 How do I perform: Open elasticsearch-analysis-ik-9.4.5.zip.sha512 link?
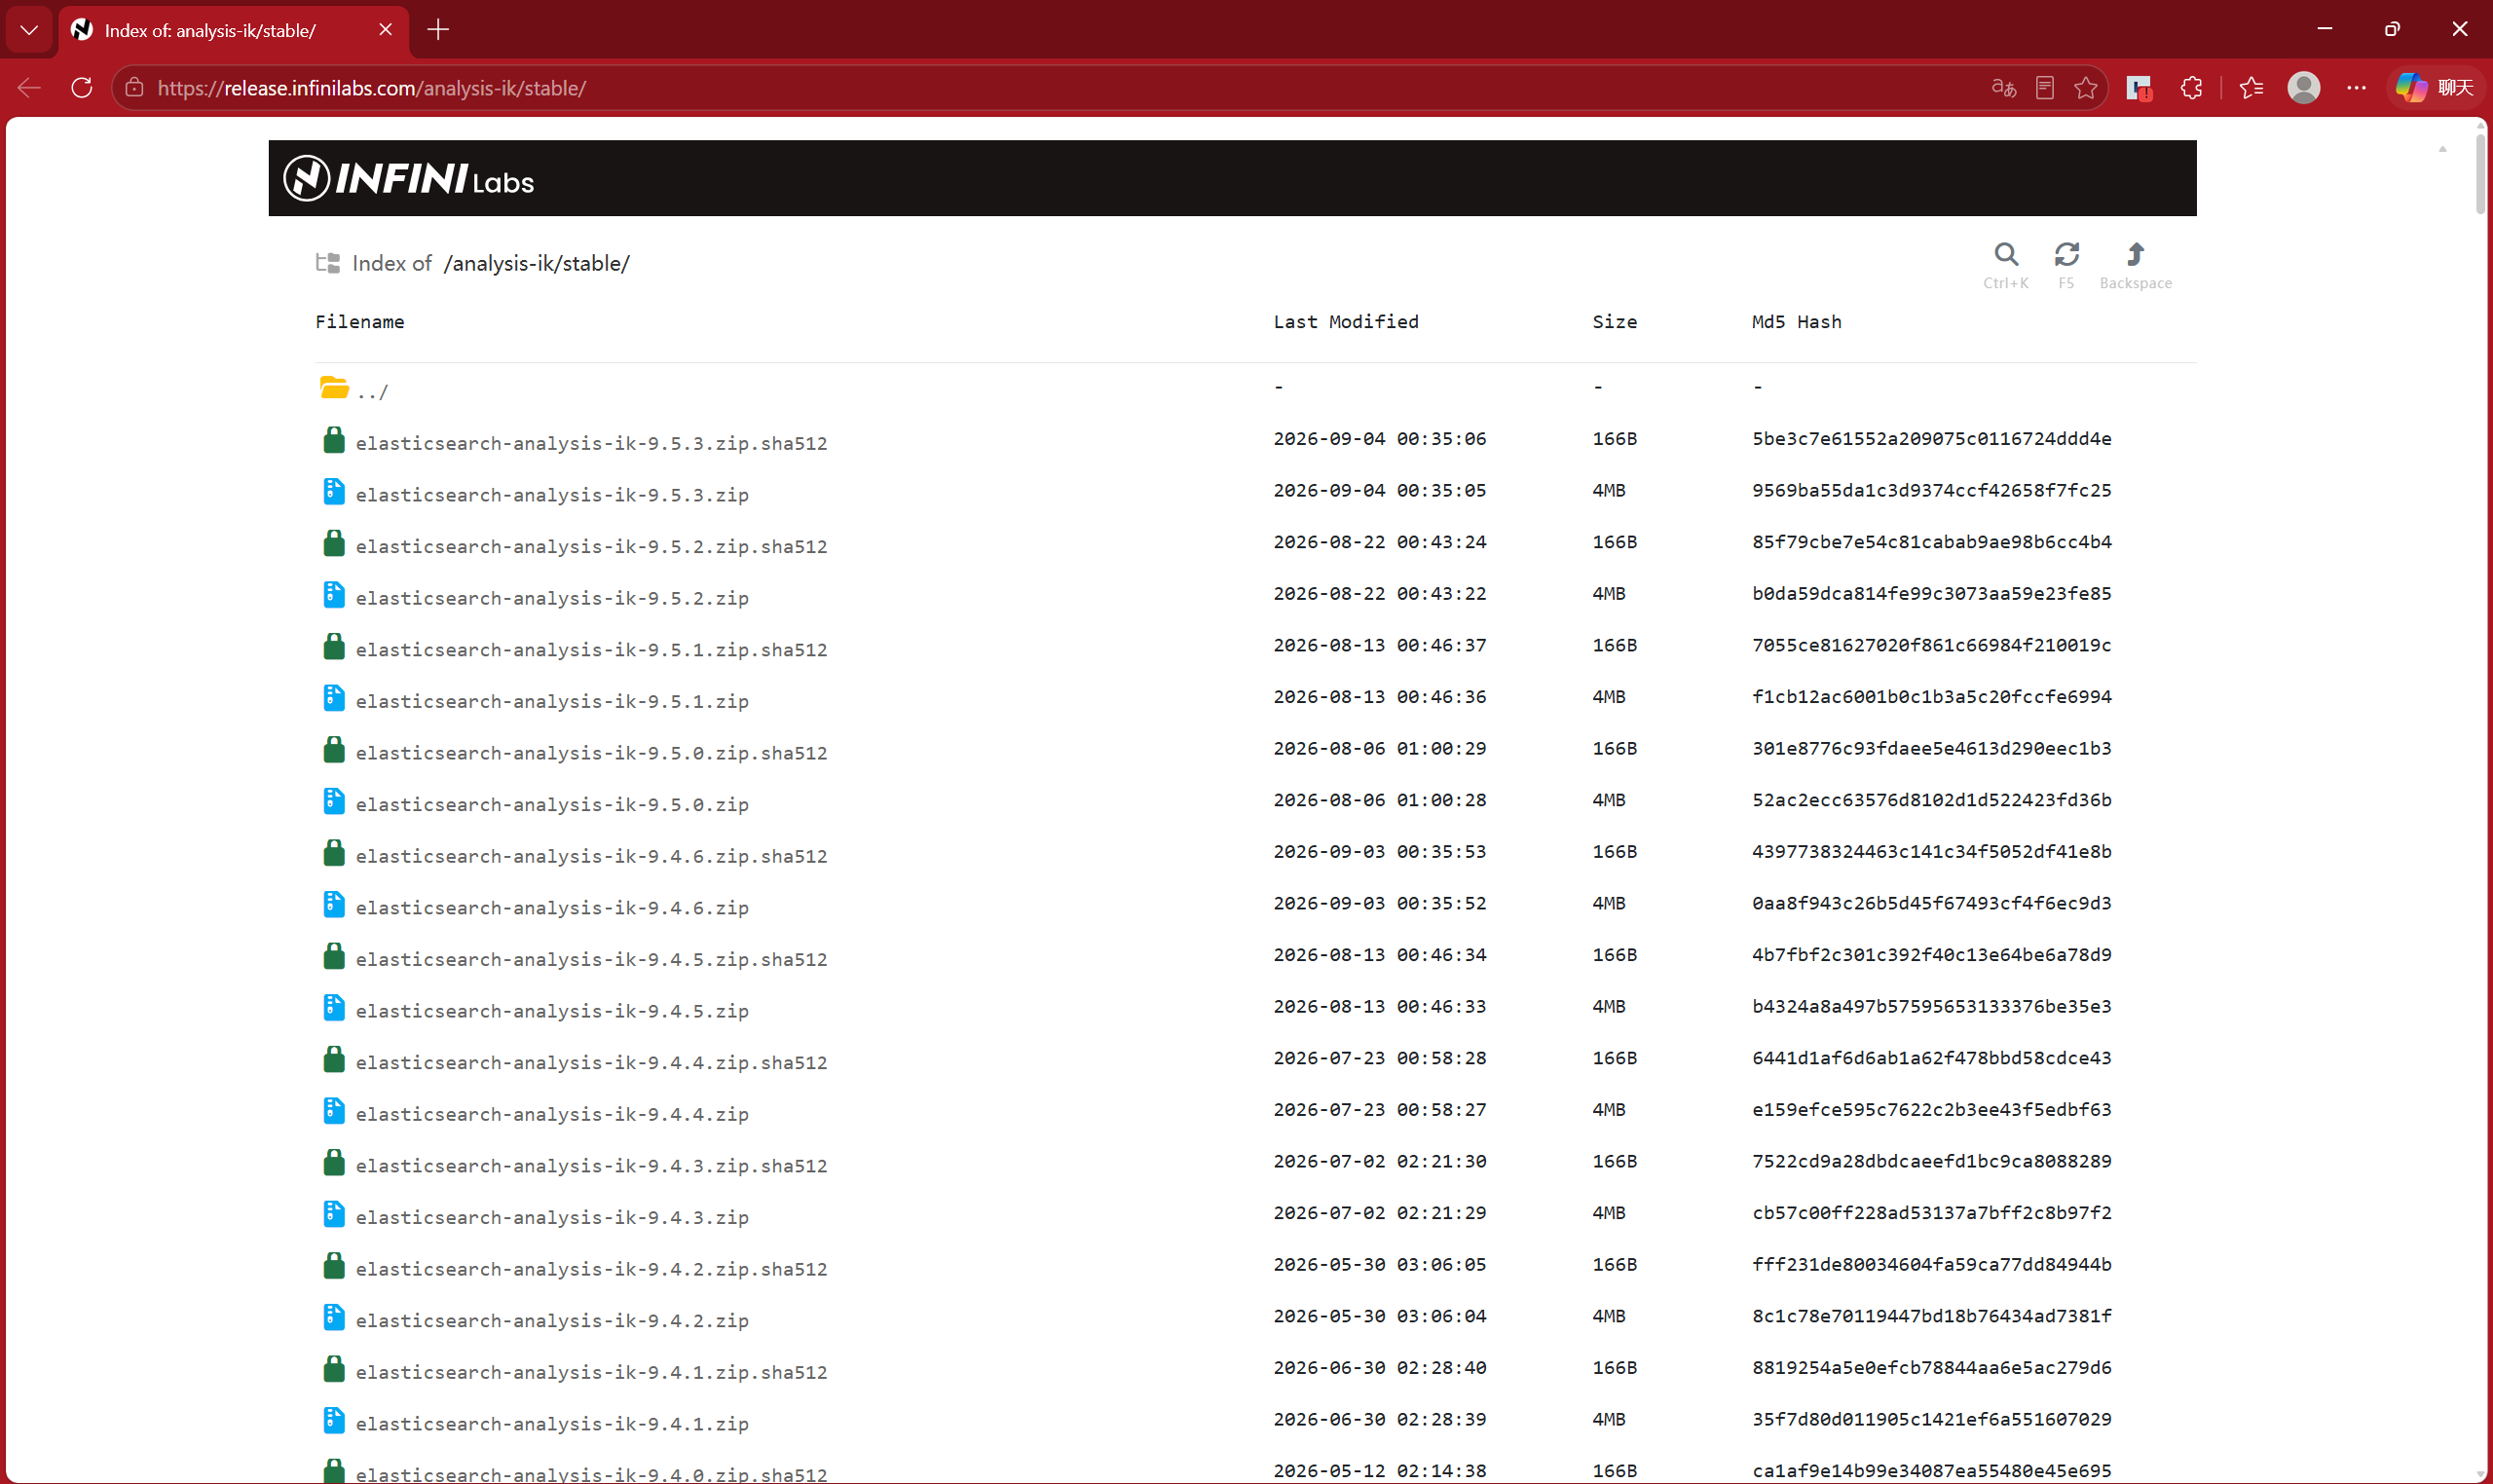[591, 959]
